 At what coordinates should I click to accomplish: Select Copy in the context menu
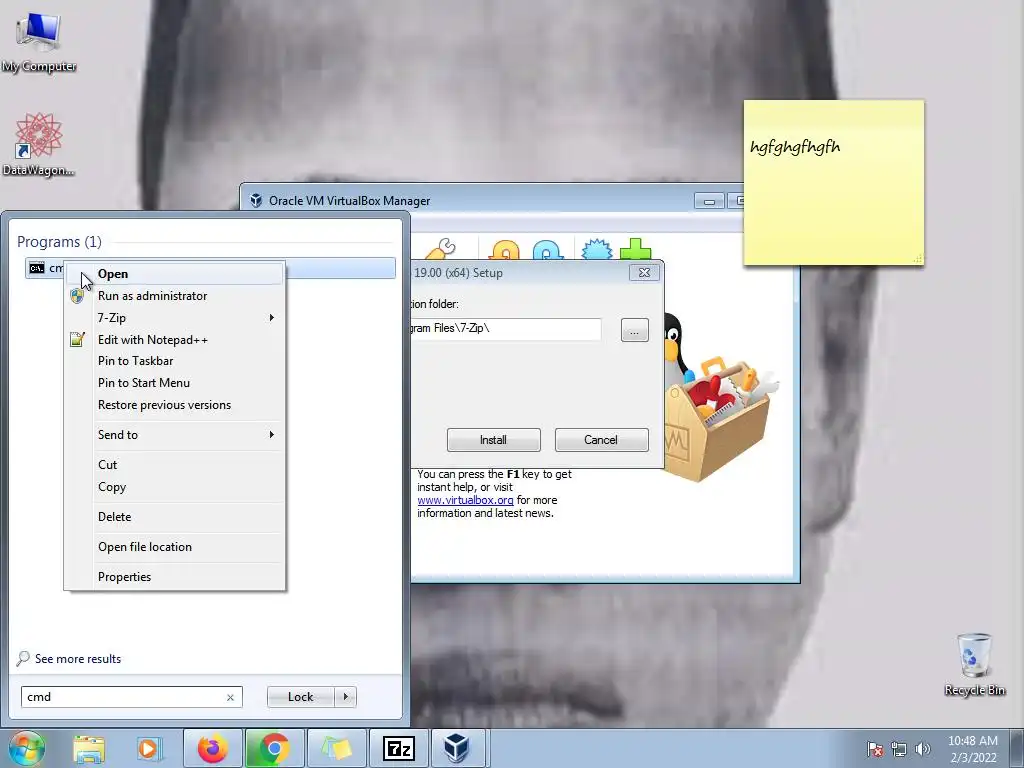pyautogui.click(x=174, y=487)
